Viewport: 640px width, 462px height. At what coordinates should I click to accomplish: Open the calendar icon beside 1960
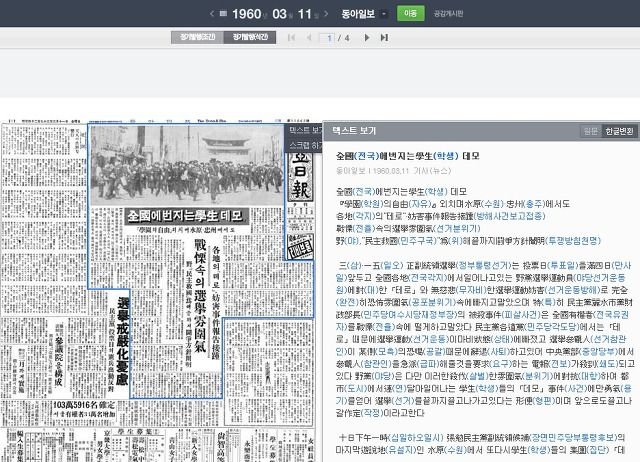[223, 13]
